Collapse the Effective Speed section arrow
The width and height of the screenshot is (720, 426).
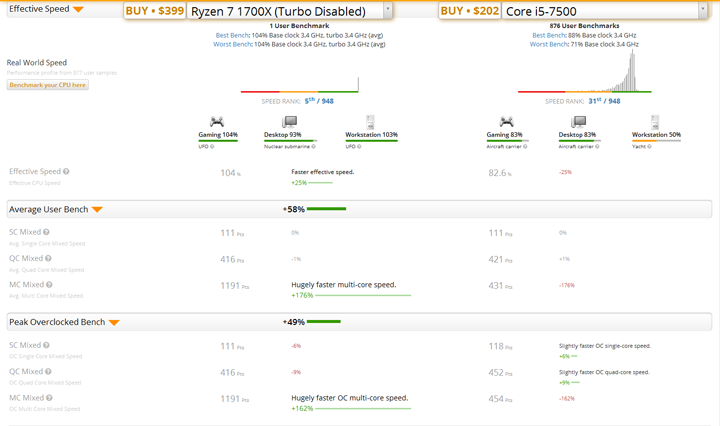point(78,9)
